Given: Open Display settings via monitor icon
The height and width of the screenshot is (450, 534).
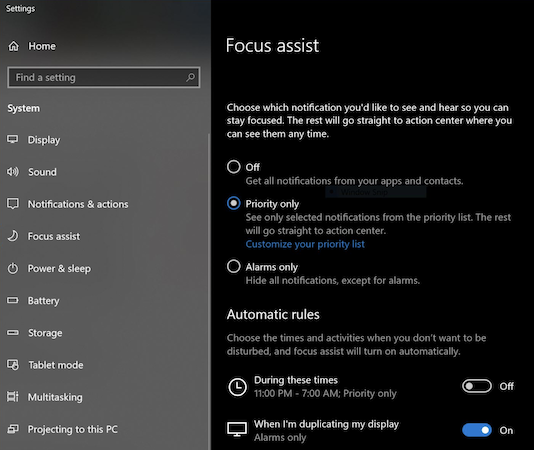Looking at the screenshot, I should tap(13, 139).
